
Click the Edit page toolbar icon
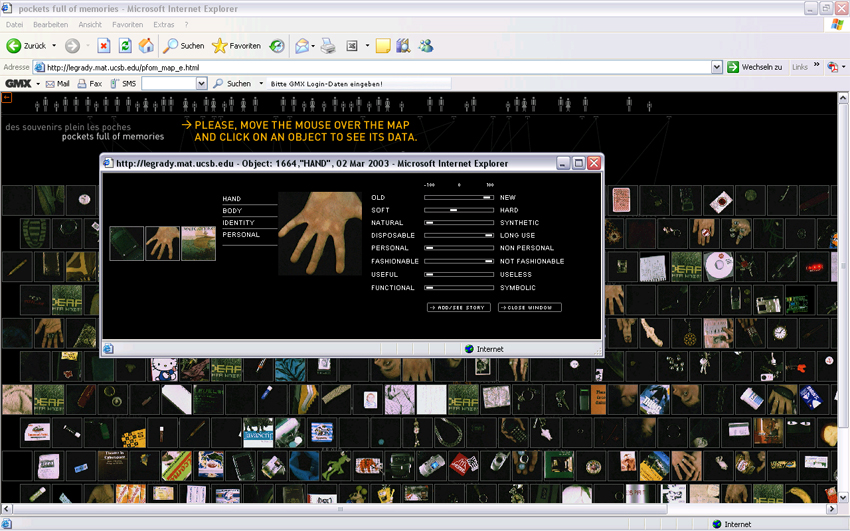click(352, 46)
